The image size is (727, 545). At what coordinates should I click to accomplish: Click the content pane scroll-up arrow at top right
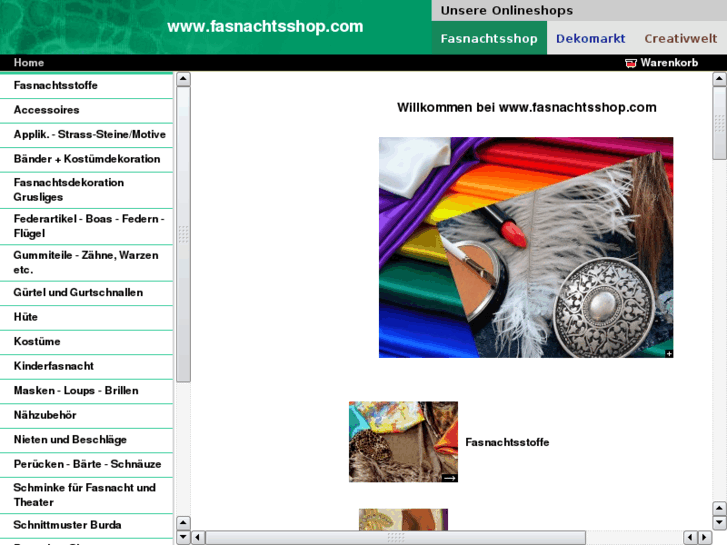[719, 79]
